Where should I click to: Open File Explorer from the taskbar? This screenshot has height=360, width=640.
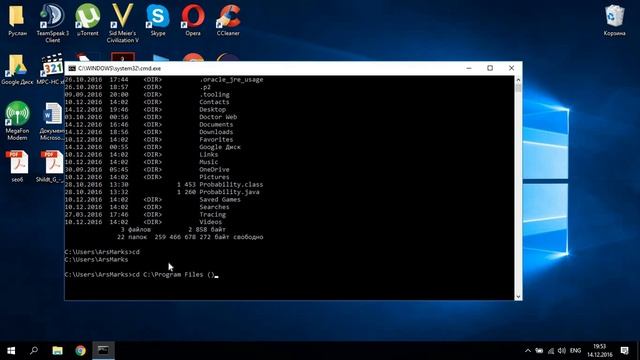pyautogui.click(x=58, y=351)
